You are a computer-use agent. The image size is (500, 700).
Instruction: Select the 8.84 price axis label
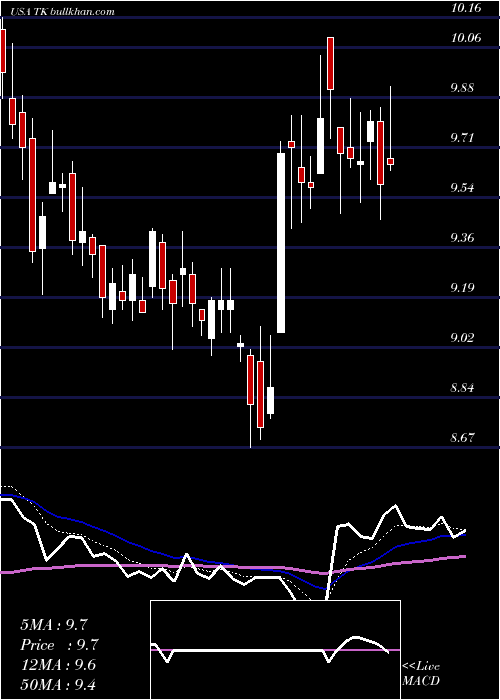click(462, 388)
